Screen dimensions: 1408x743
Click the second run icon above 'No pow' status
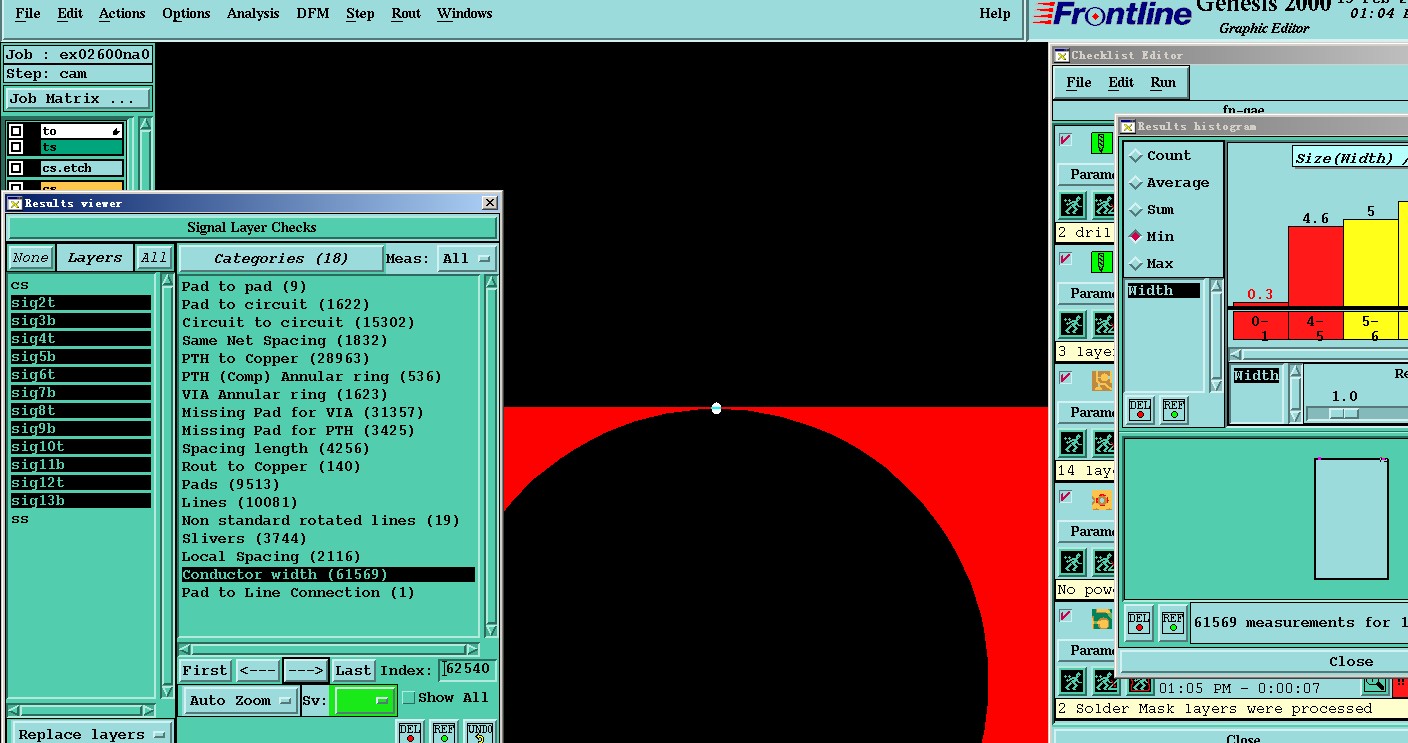pos(1104,563)
